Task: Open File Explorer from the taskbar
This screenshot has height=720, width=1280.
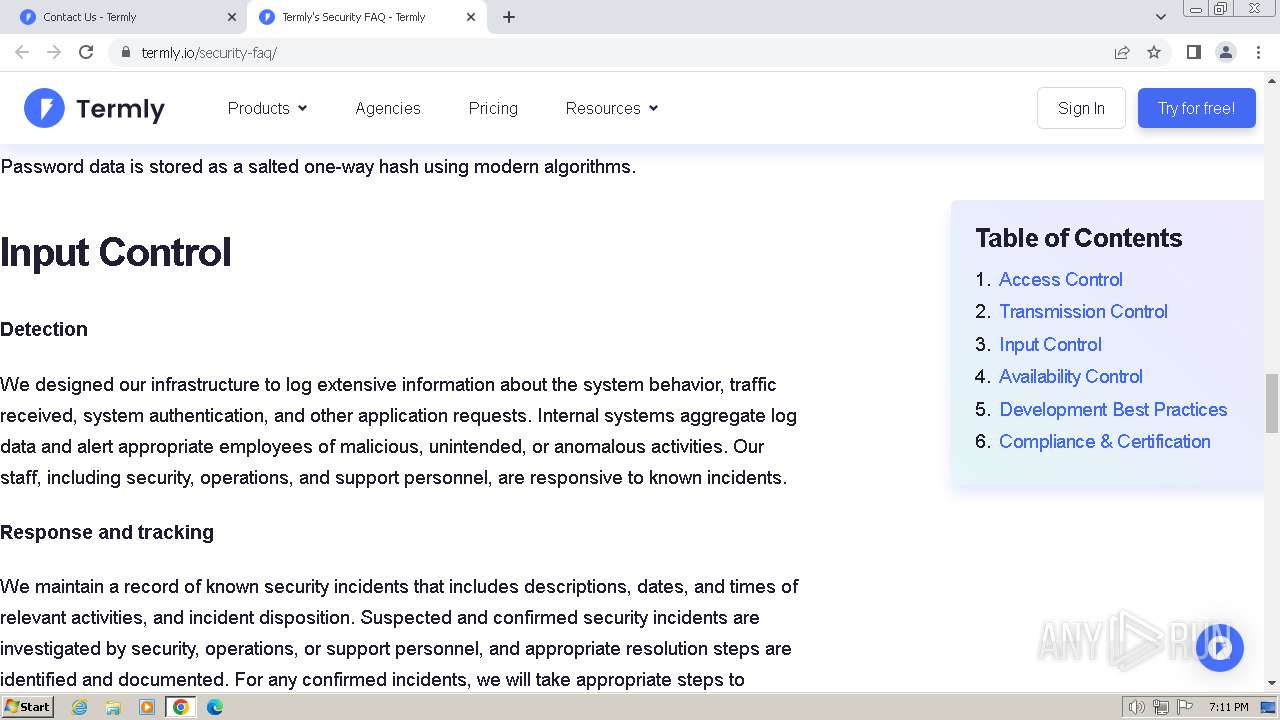Action: pos(113,707)
